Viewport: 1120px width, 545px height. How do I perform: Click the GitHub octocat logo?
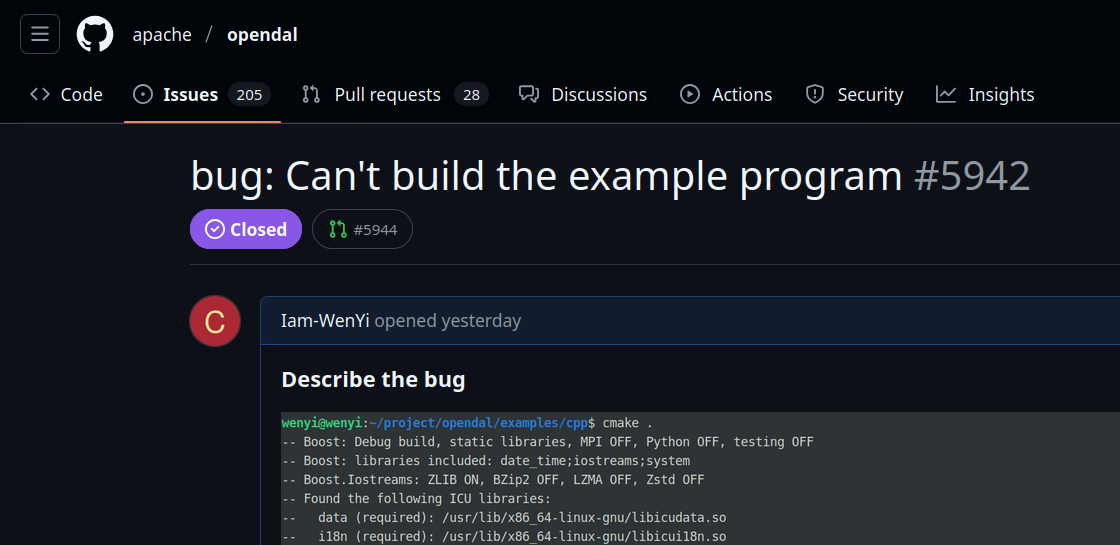[95, 34]
